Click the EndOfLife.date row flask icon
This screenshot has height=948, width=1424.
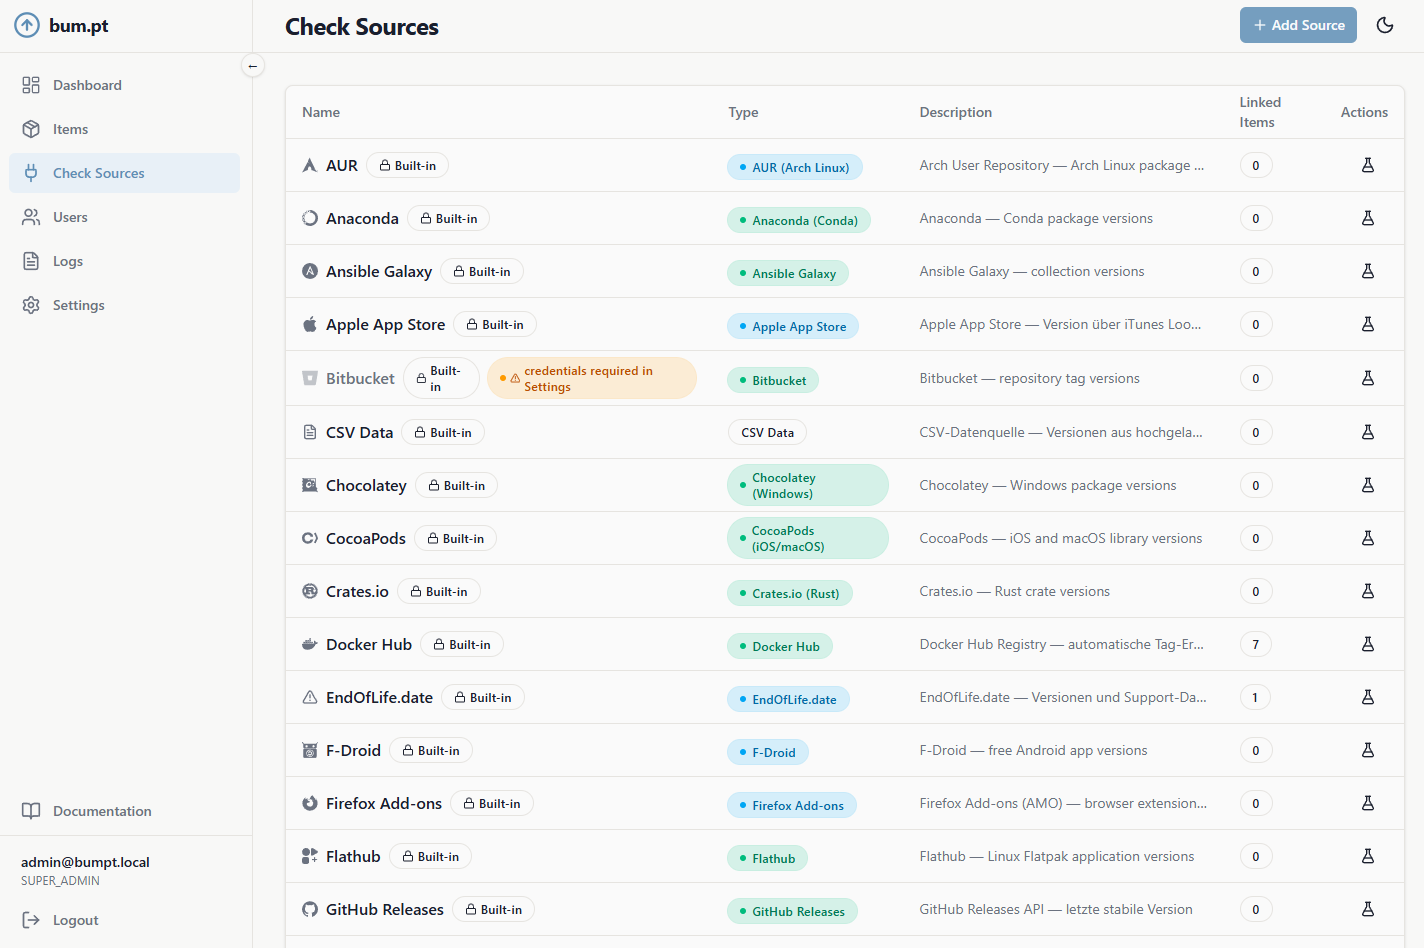pyautogui.click(x=1368, y=697)
